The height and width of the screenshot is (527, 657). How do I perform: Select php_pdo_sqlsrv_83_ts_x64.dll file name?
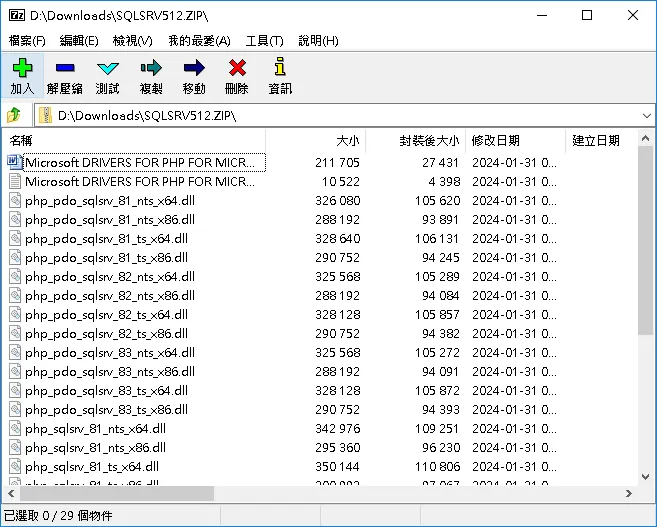(106, 390)
